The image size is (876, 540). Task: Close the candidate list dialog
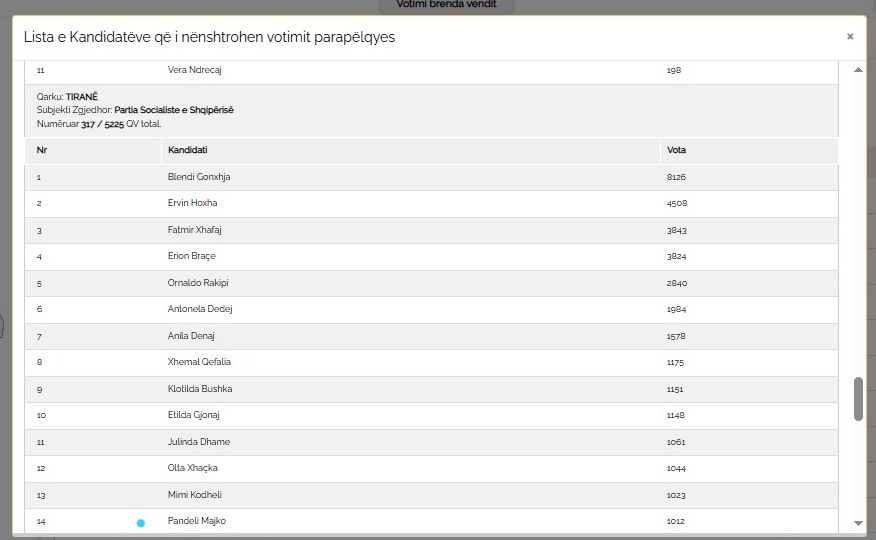pos(850,37)
